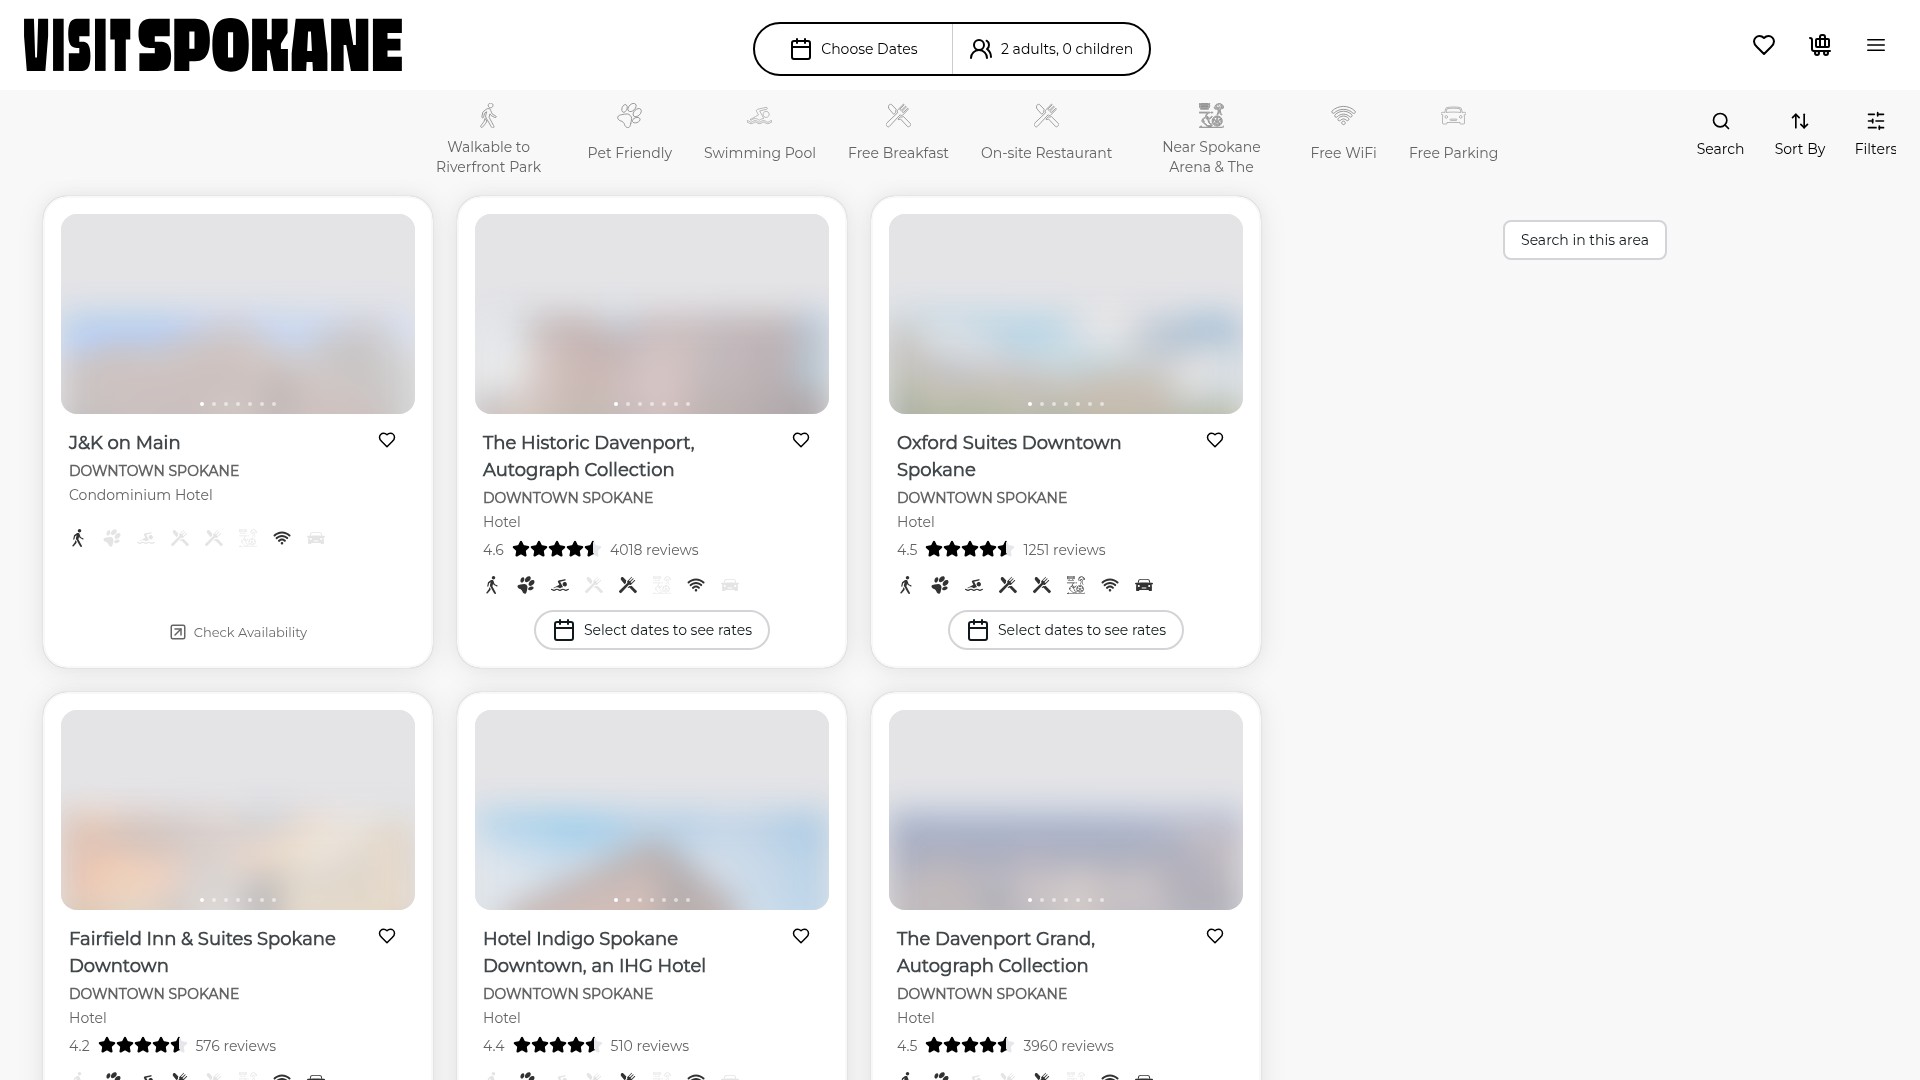The width and height of the screenshot is (1920, 1080).
Task: Click 510 reviews on Hotel Indigo
Action: (649, 1046)
